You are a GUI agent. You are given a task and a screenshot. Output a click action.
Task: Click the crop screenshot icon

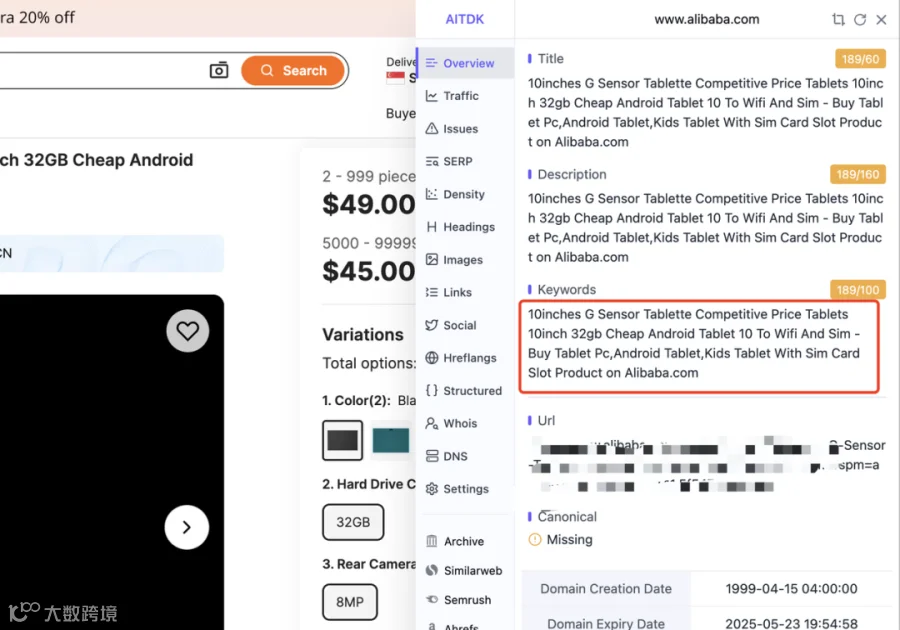[838, 20]
